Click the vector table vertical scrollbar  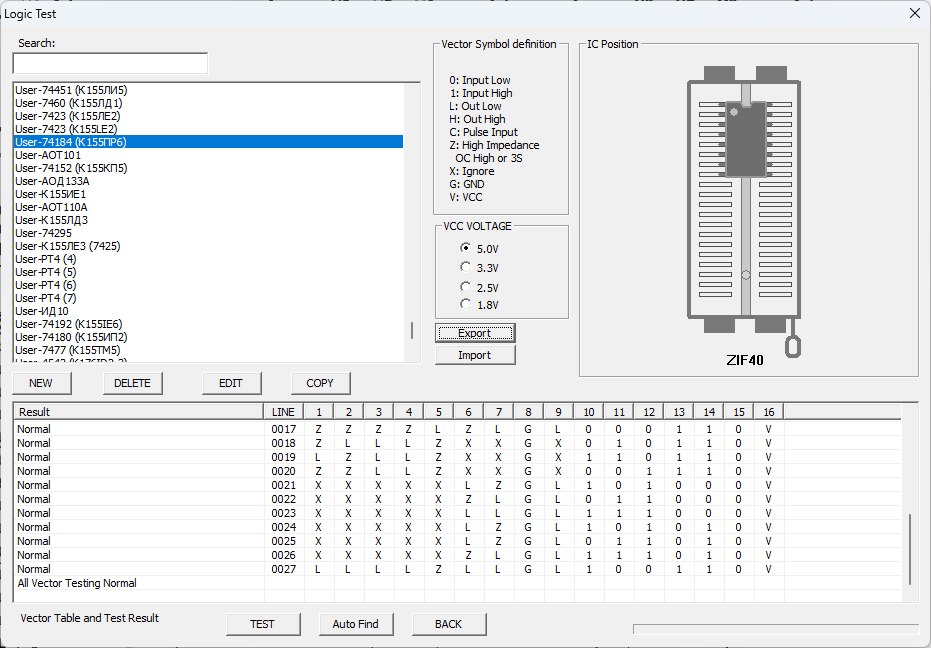click(909, 548)
